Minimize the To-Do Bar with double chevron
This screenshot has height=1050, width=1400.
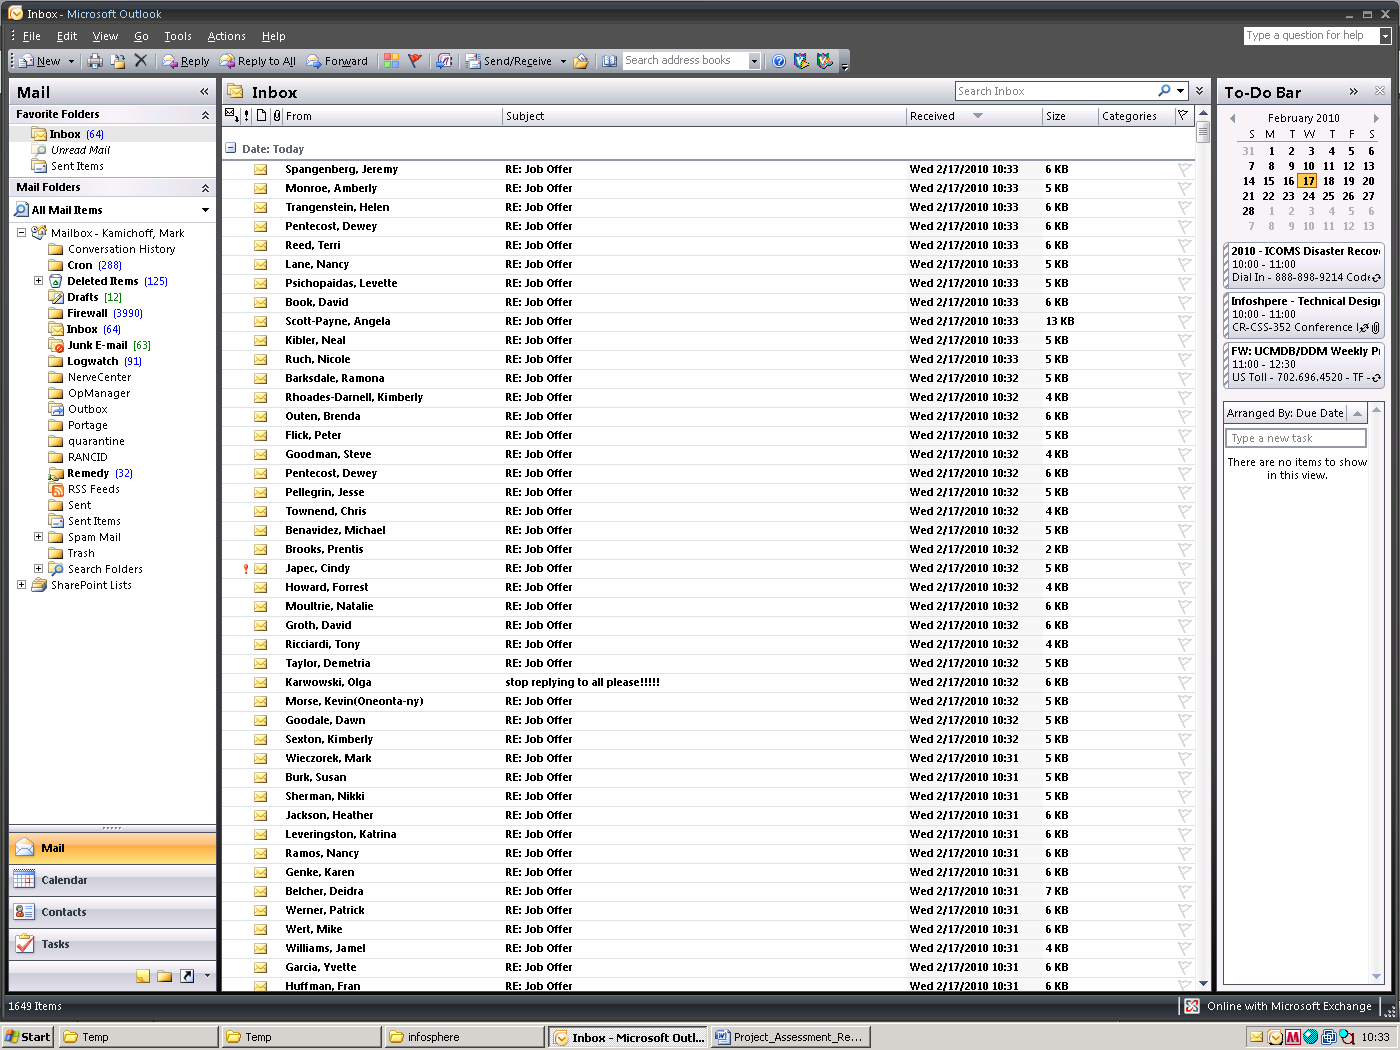(x=1353, y=91)
